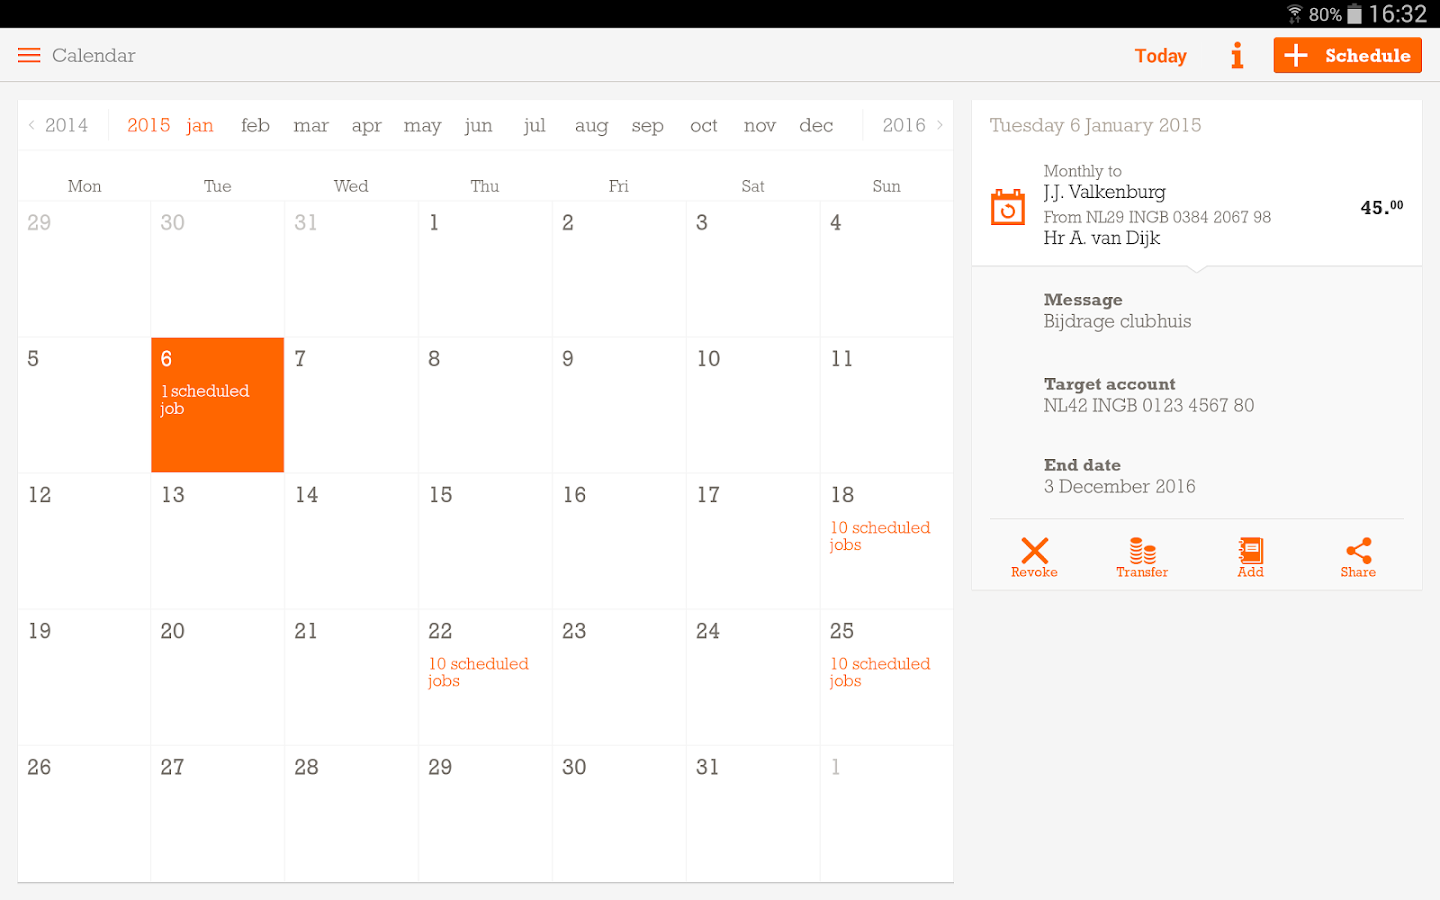This screenshot has width=1440, height=900.
Task: Revoke the scheduled payment
Action: click(1034, 557)
